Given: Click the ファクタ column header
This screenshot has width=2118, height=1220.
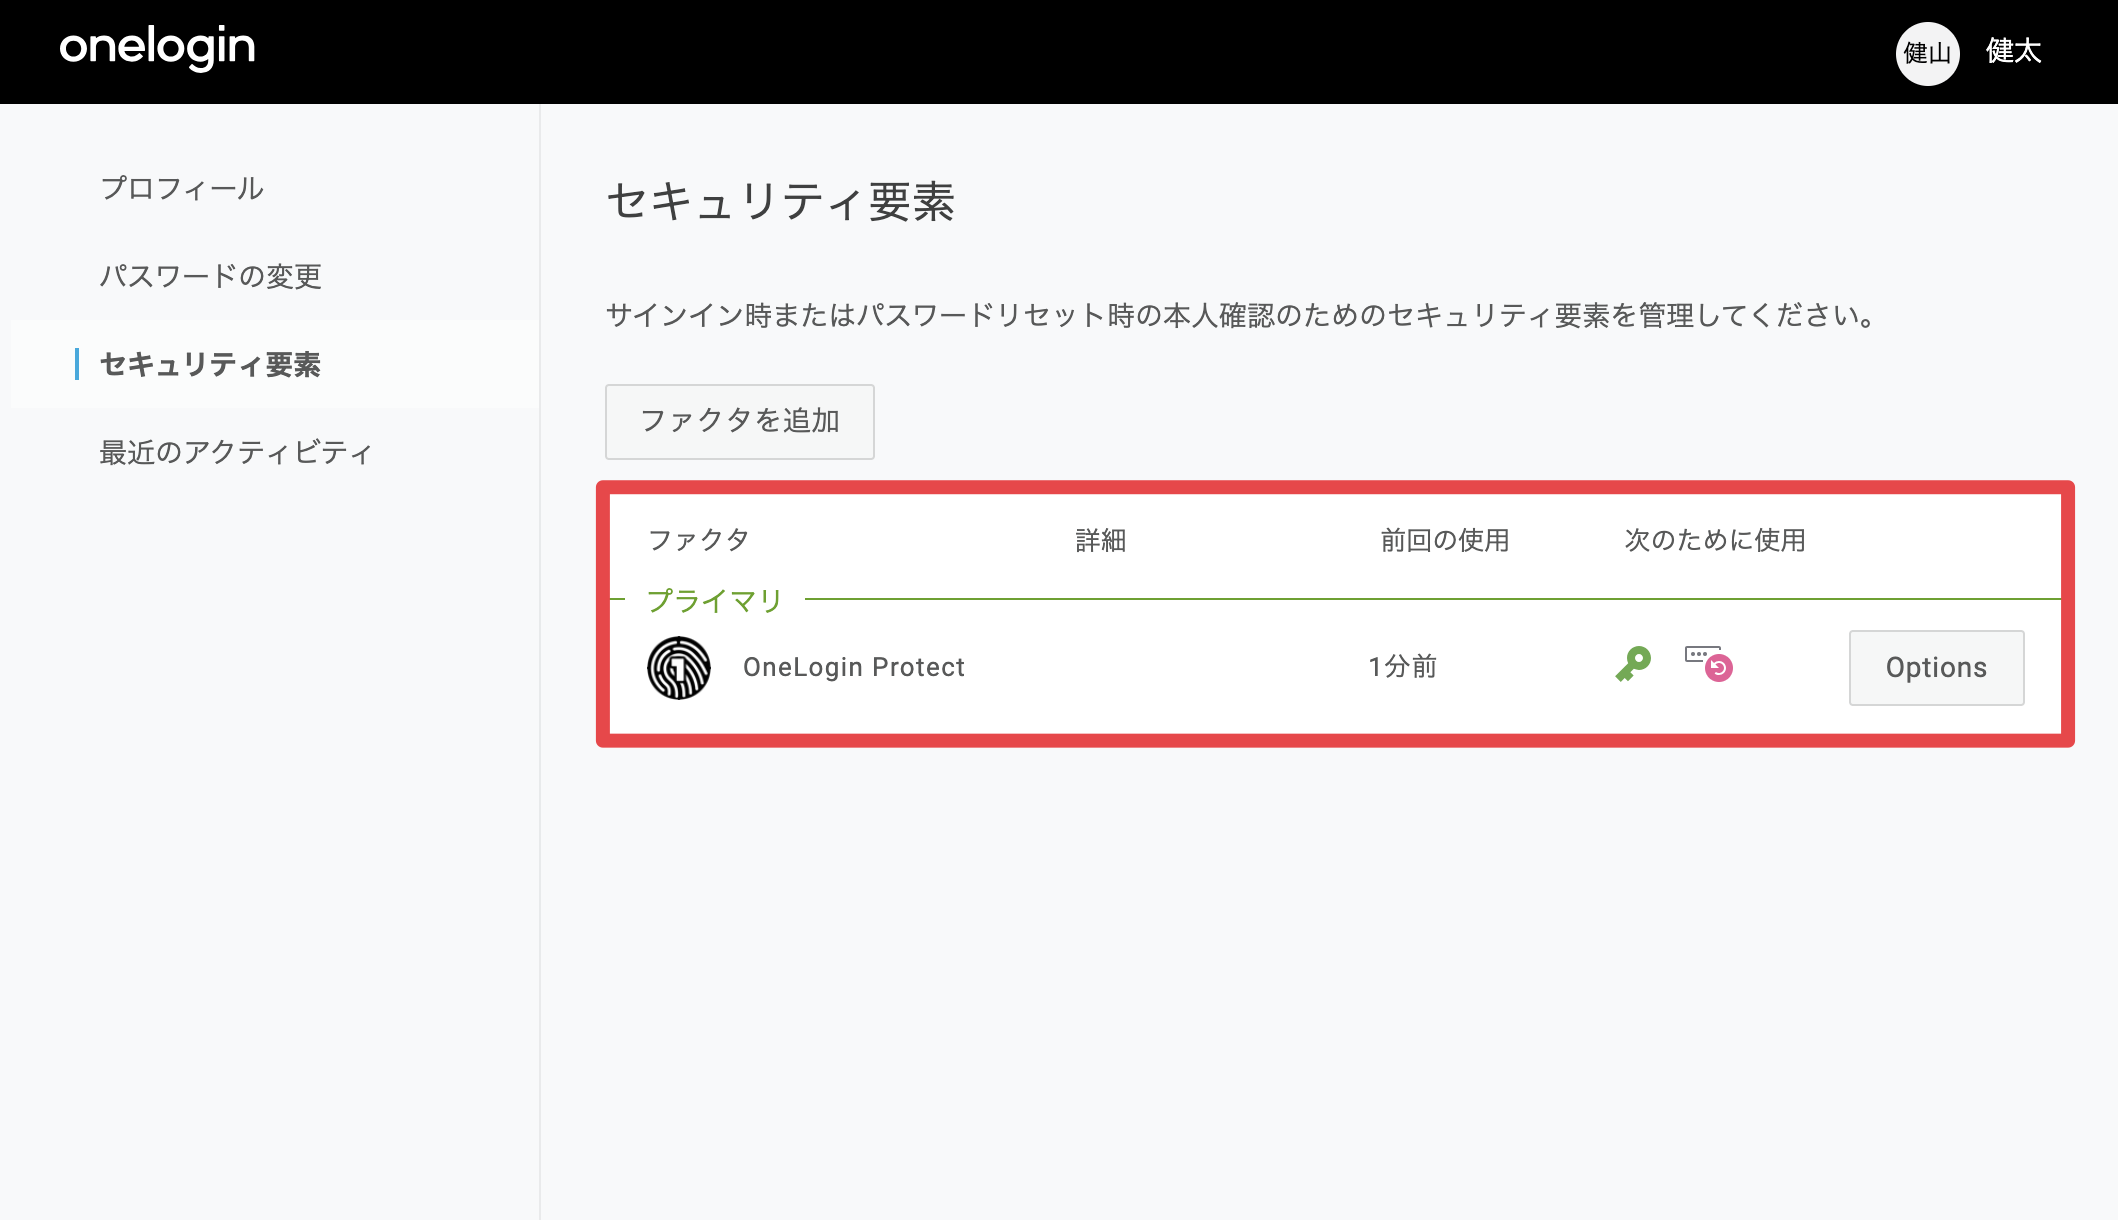Looking at the screenshot, I should (699, 540).
